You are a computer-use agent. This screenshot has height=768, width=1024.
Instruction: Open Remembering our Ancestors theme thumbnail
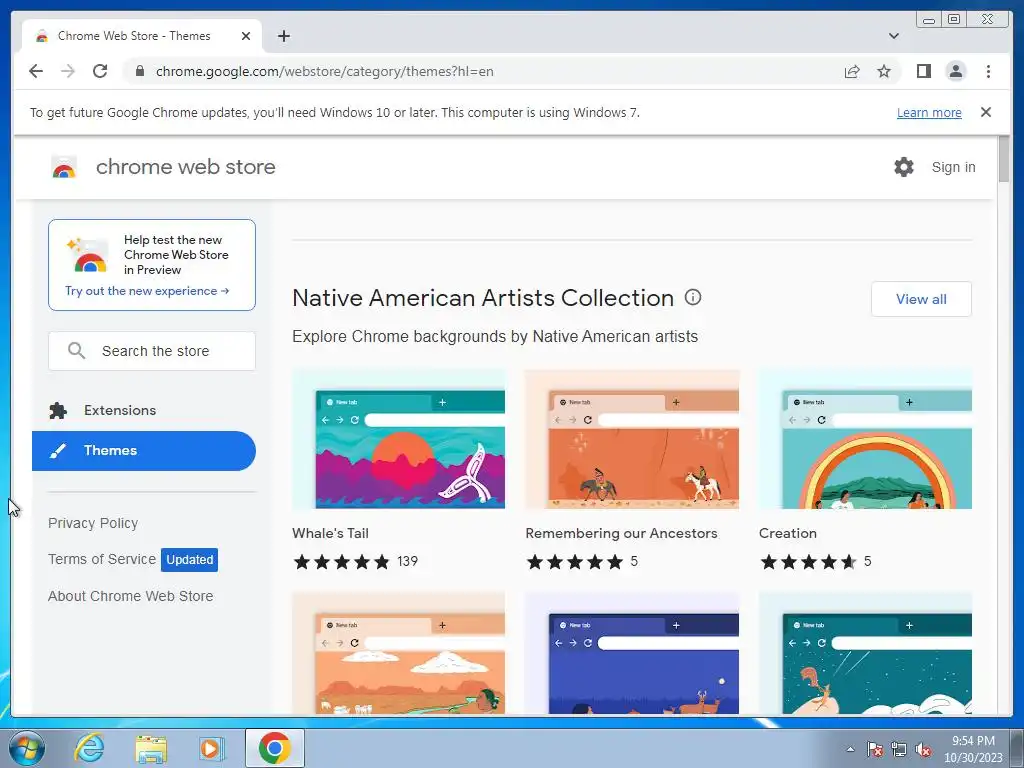click(x=632, y=440)
